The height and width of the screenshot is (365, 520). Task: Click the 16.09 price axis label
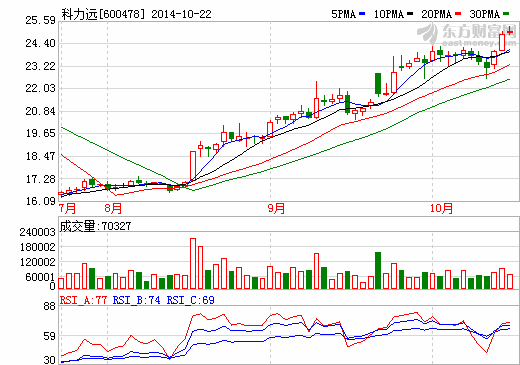click(41, 201)
